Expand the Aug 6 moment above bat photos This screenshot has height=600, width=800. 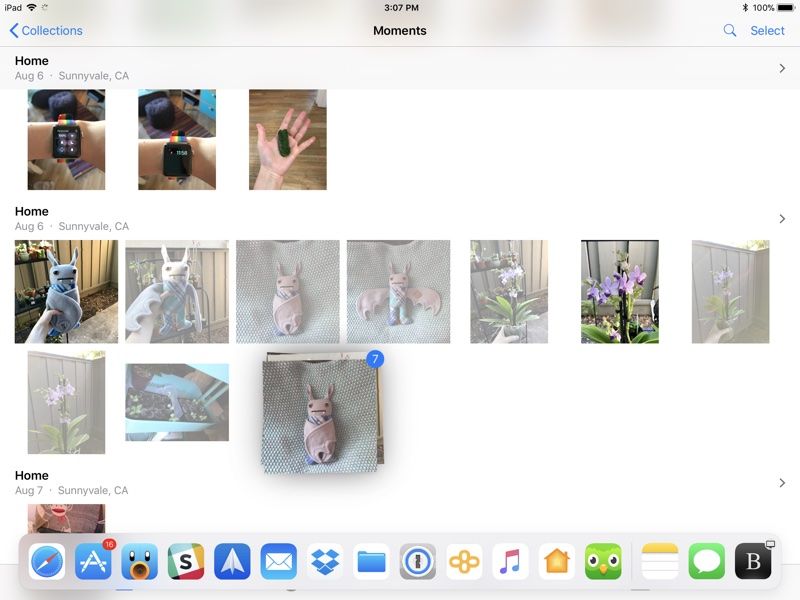[x=782, y=219]
